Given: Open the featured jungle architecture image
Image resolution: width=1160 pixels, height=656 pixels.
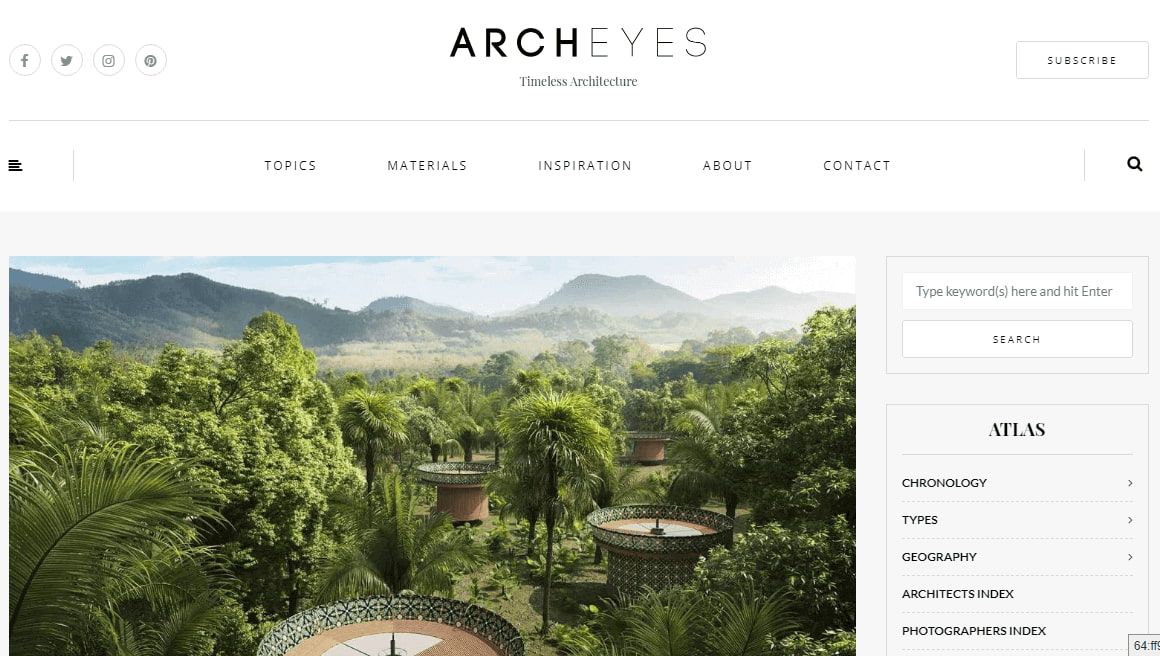Looking at the screenshot, I should pos(432,456).
